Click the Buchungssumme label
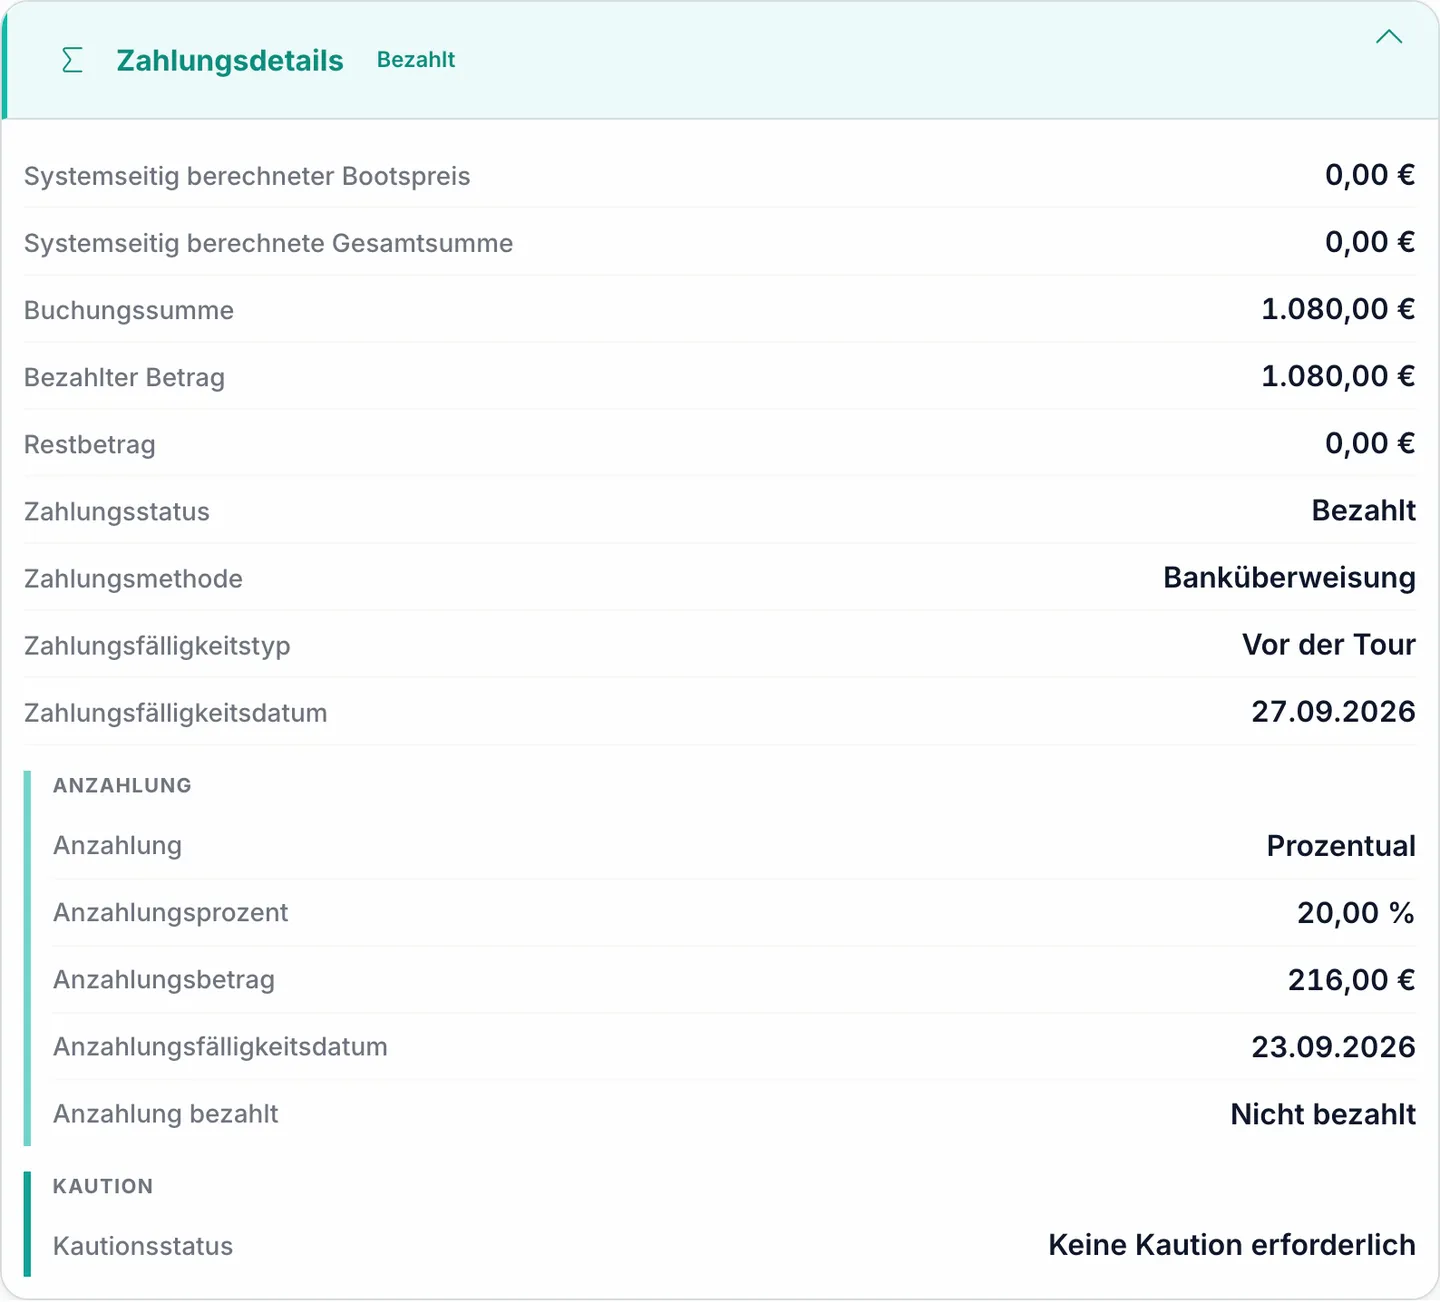This screenshot has width=1440, height=1302. (129, 310)
